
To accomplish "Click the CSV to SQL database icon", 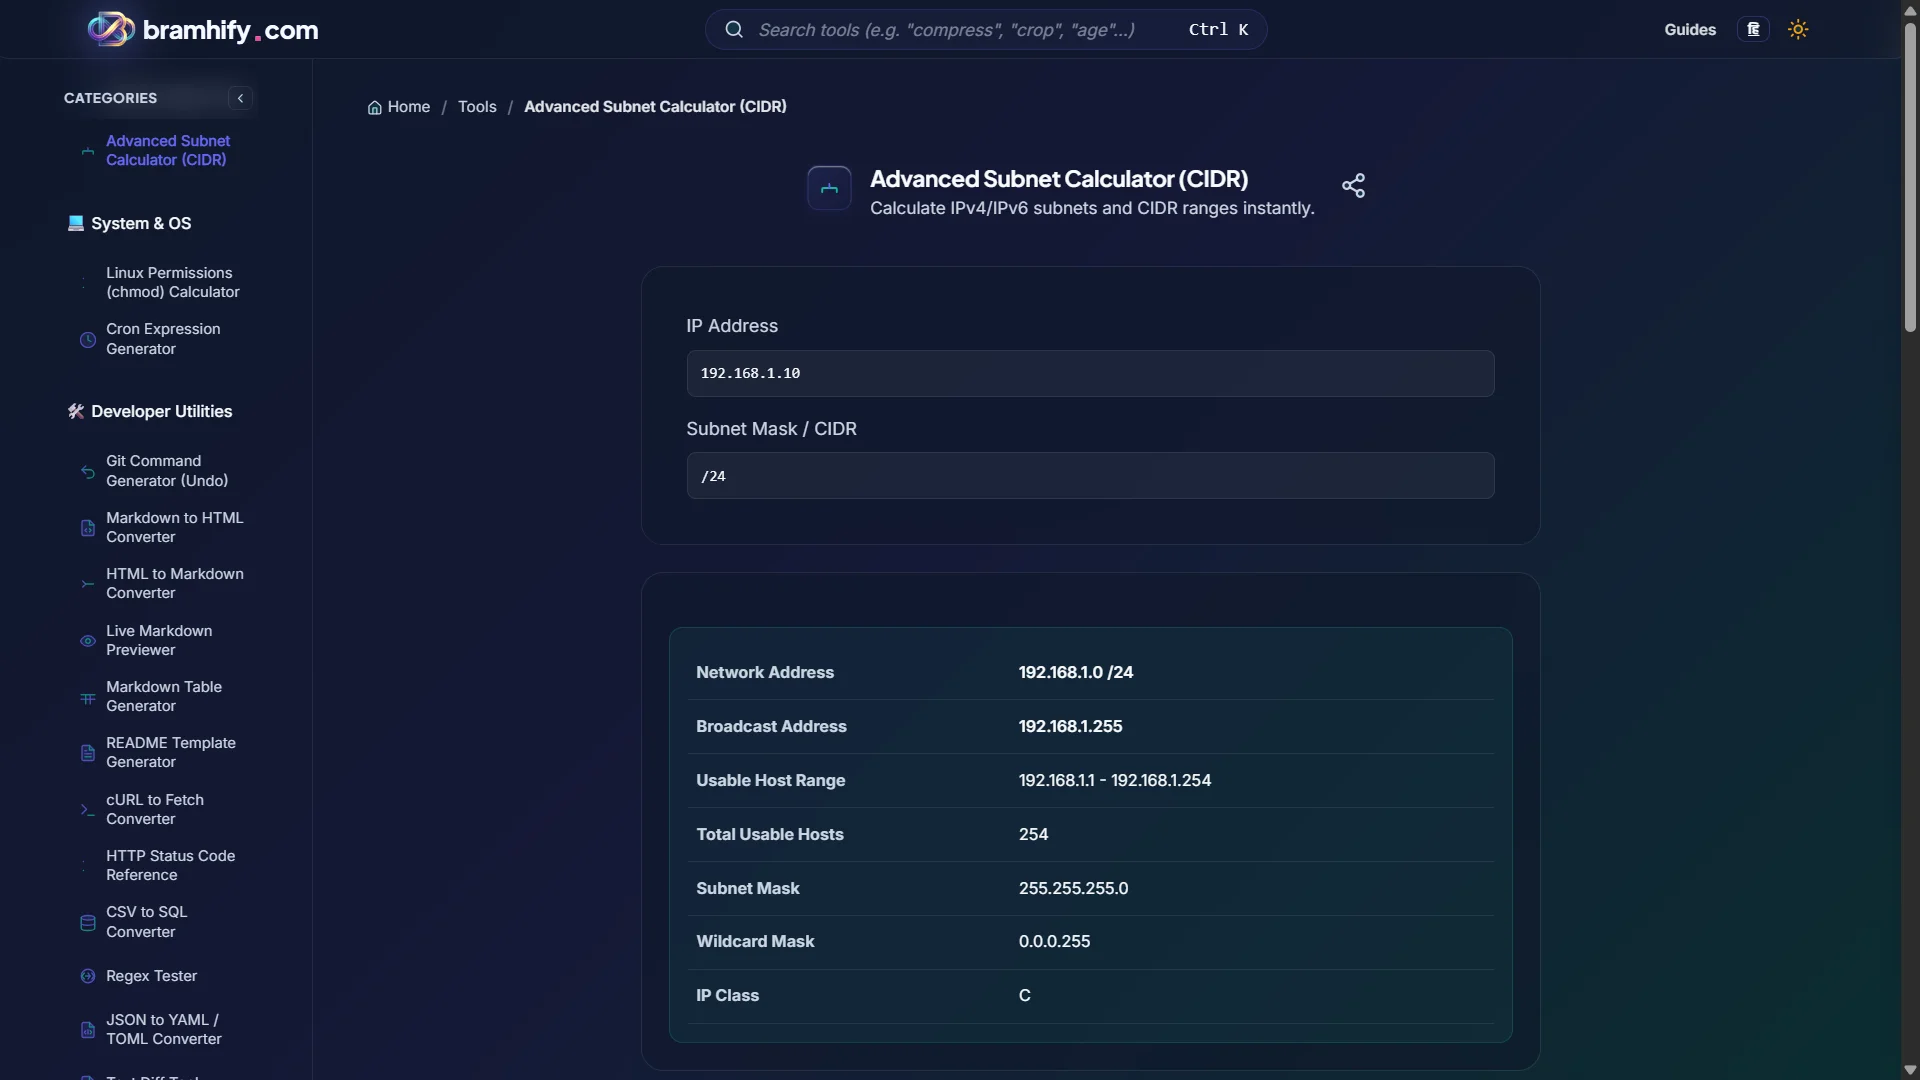I will [x=88, y=922].
